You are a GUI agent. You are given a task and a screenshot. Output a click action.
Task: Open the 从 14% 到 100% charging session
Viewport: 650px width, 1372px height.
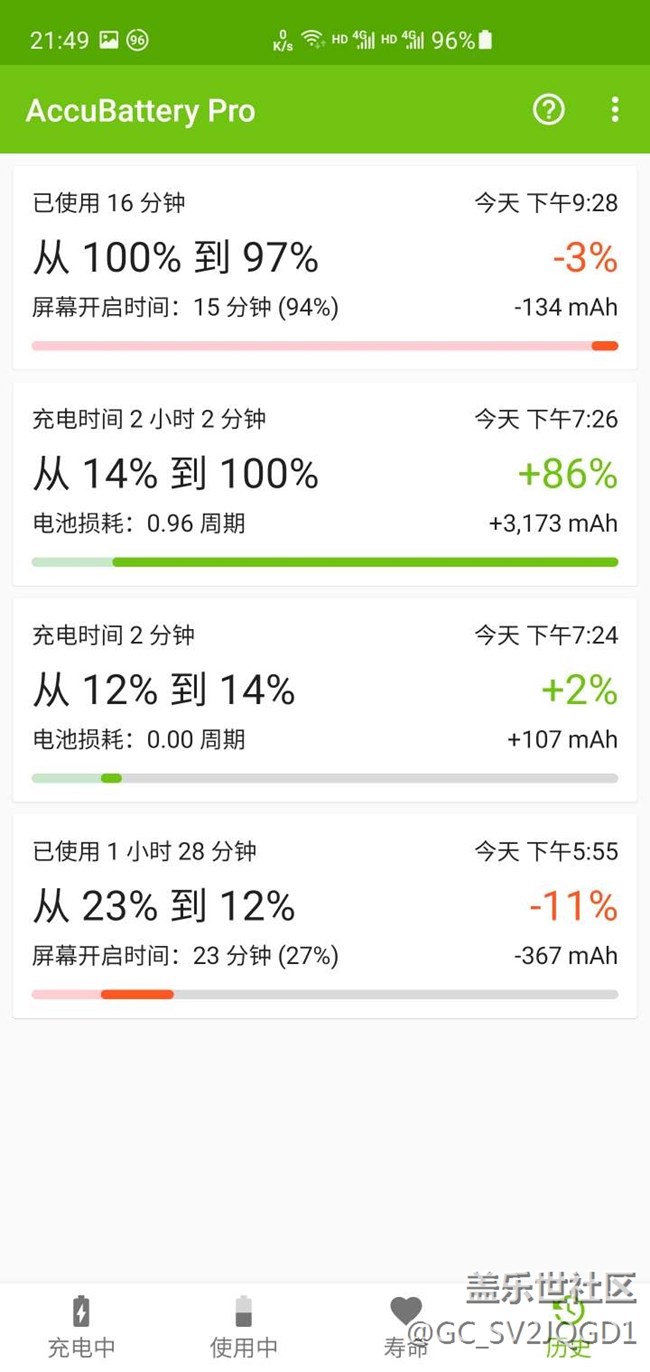tap(325, 475)
